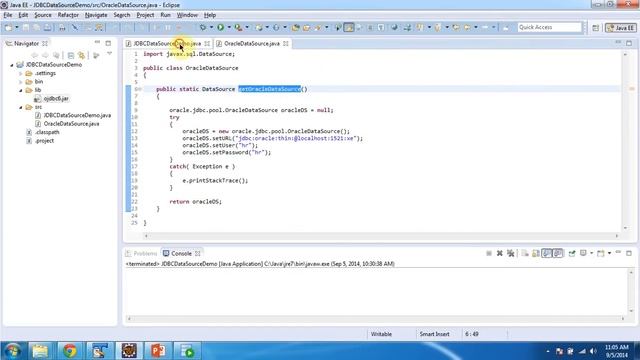
Task: Click the Pin Console icon
Action: tap(572, 253)
